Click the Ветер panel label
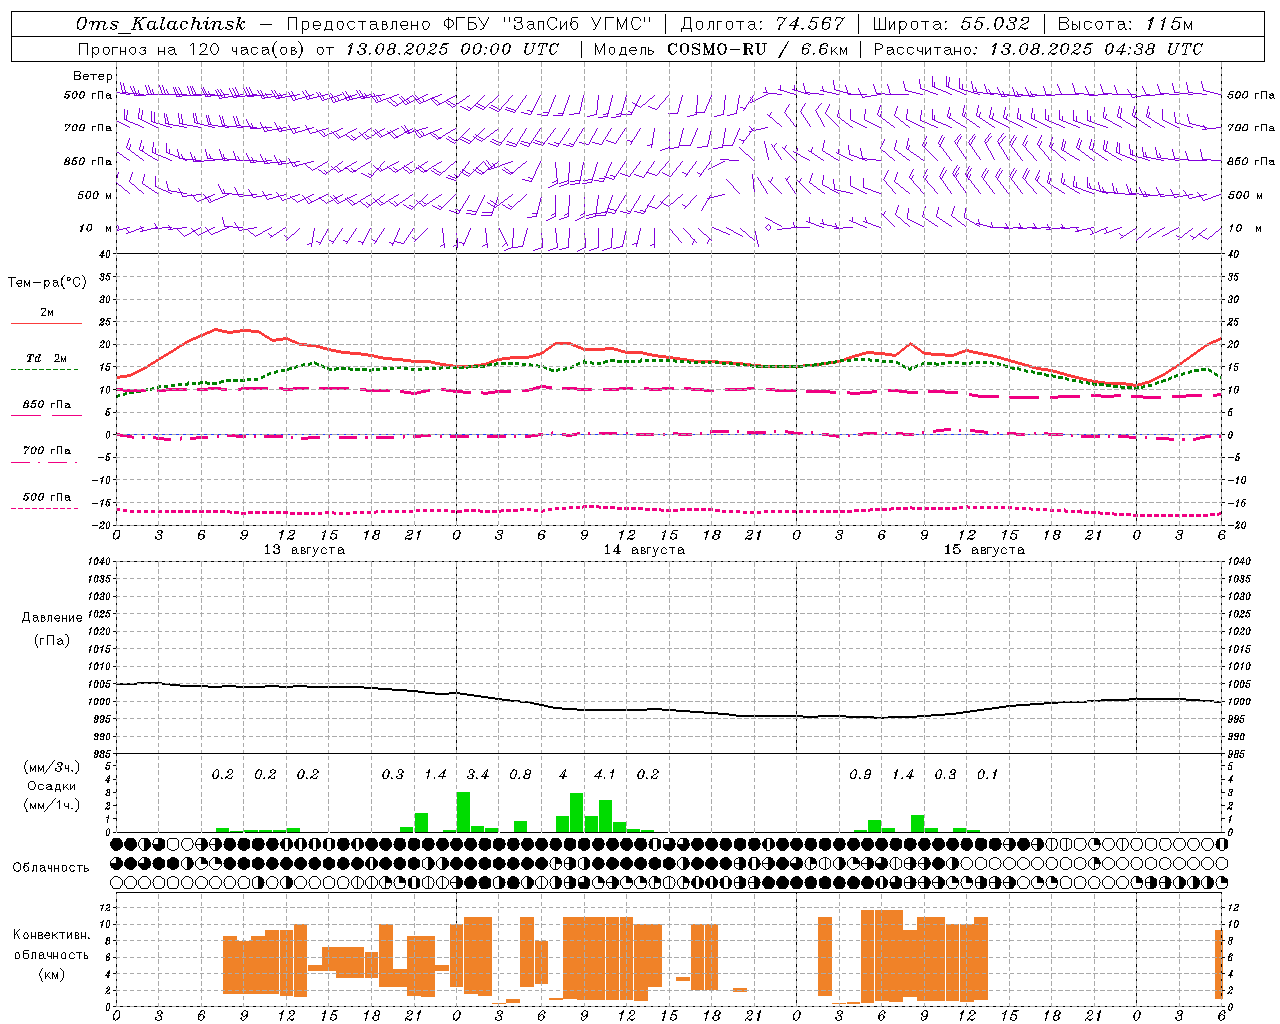This screenshot has height=1024, width=1280. 92,76
